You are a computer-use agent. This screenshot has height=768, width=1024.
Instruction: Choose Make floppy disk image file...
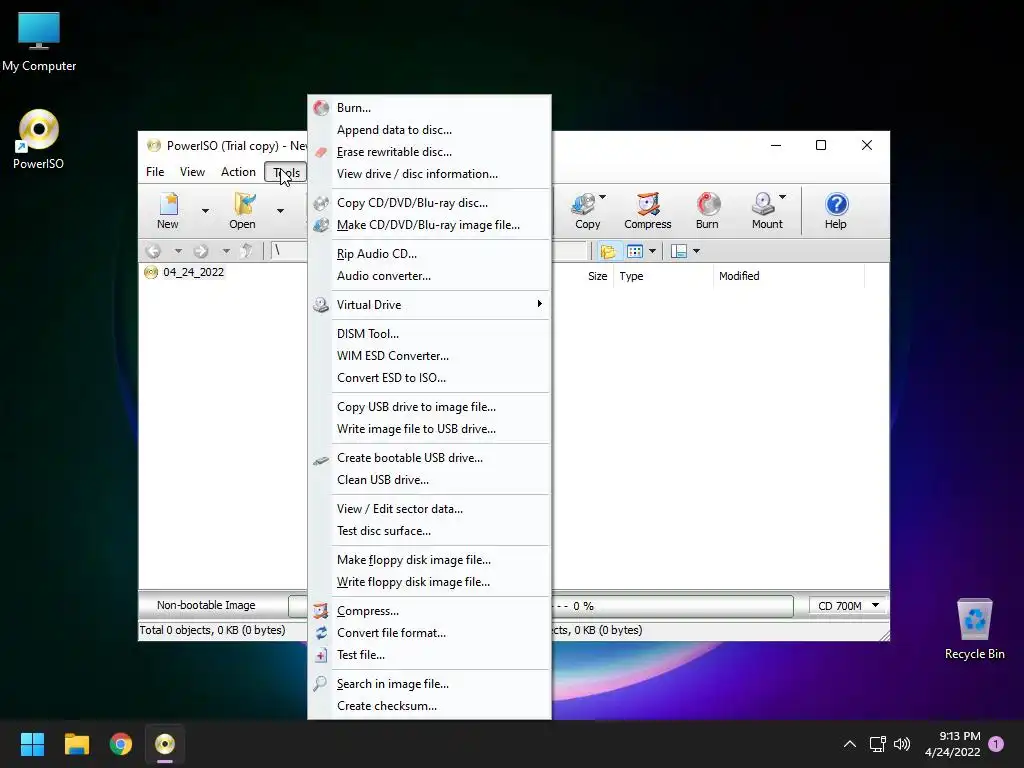click(429, 560)
